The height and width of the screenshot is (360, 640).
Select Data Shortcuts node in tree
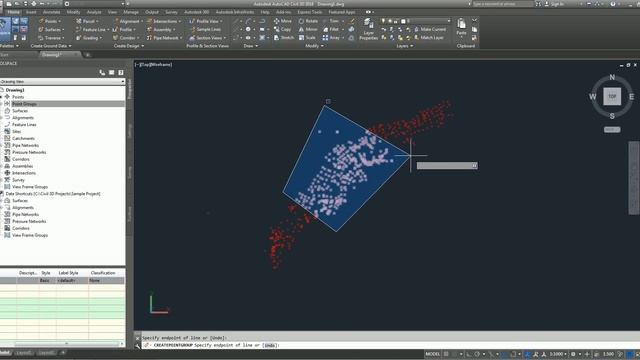tap(53, 194)
